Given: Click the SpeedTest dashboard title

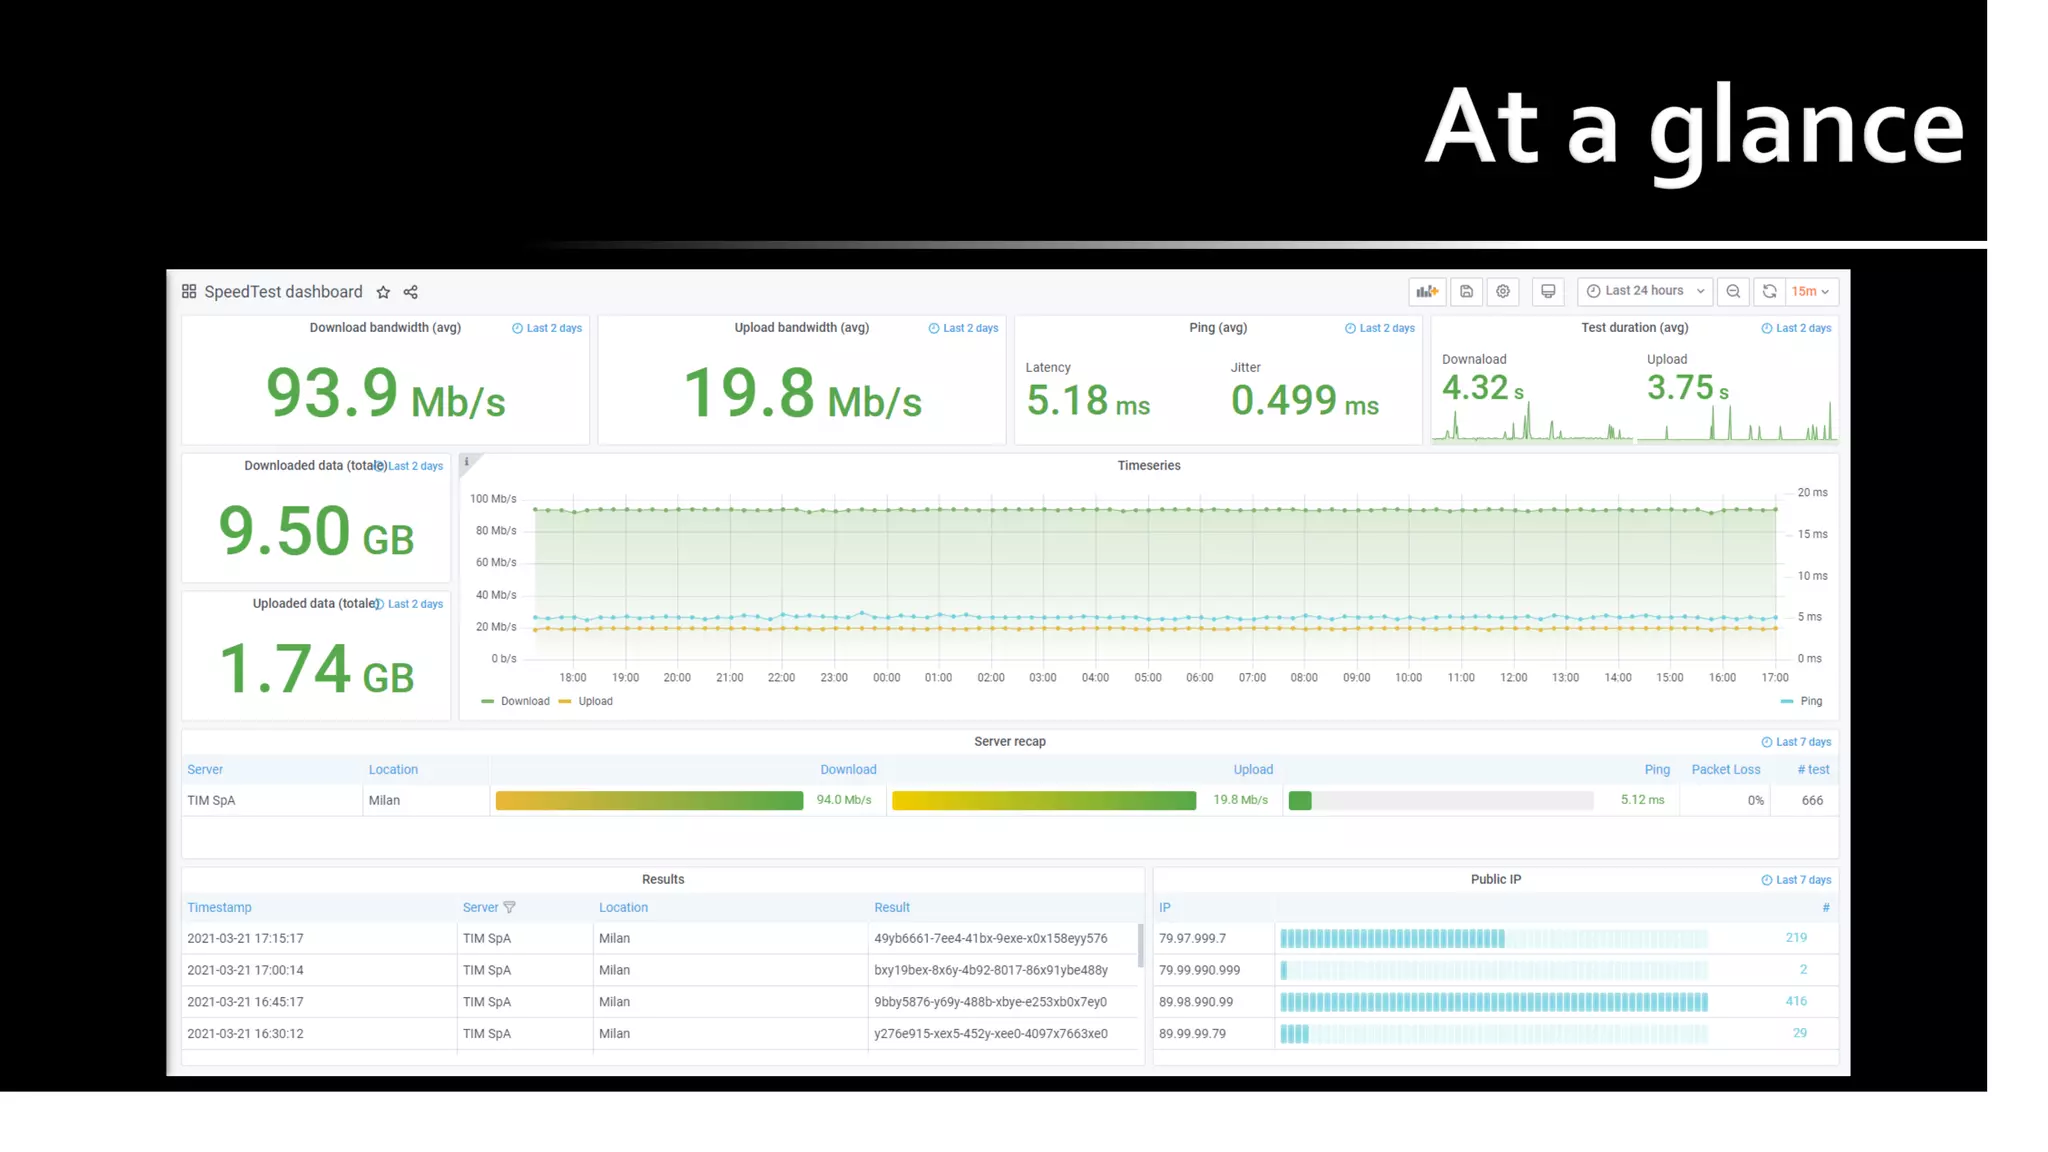Looking at the screenshot, I should (x=283, y=292).
